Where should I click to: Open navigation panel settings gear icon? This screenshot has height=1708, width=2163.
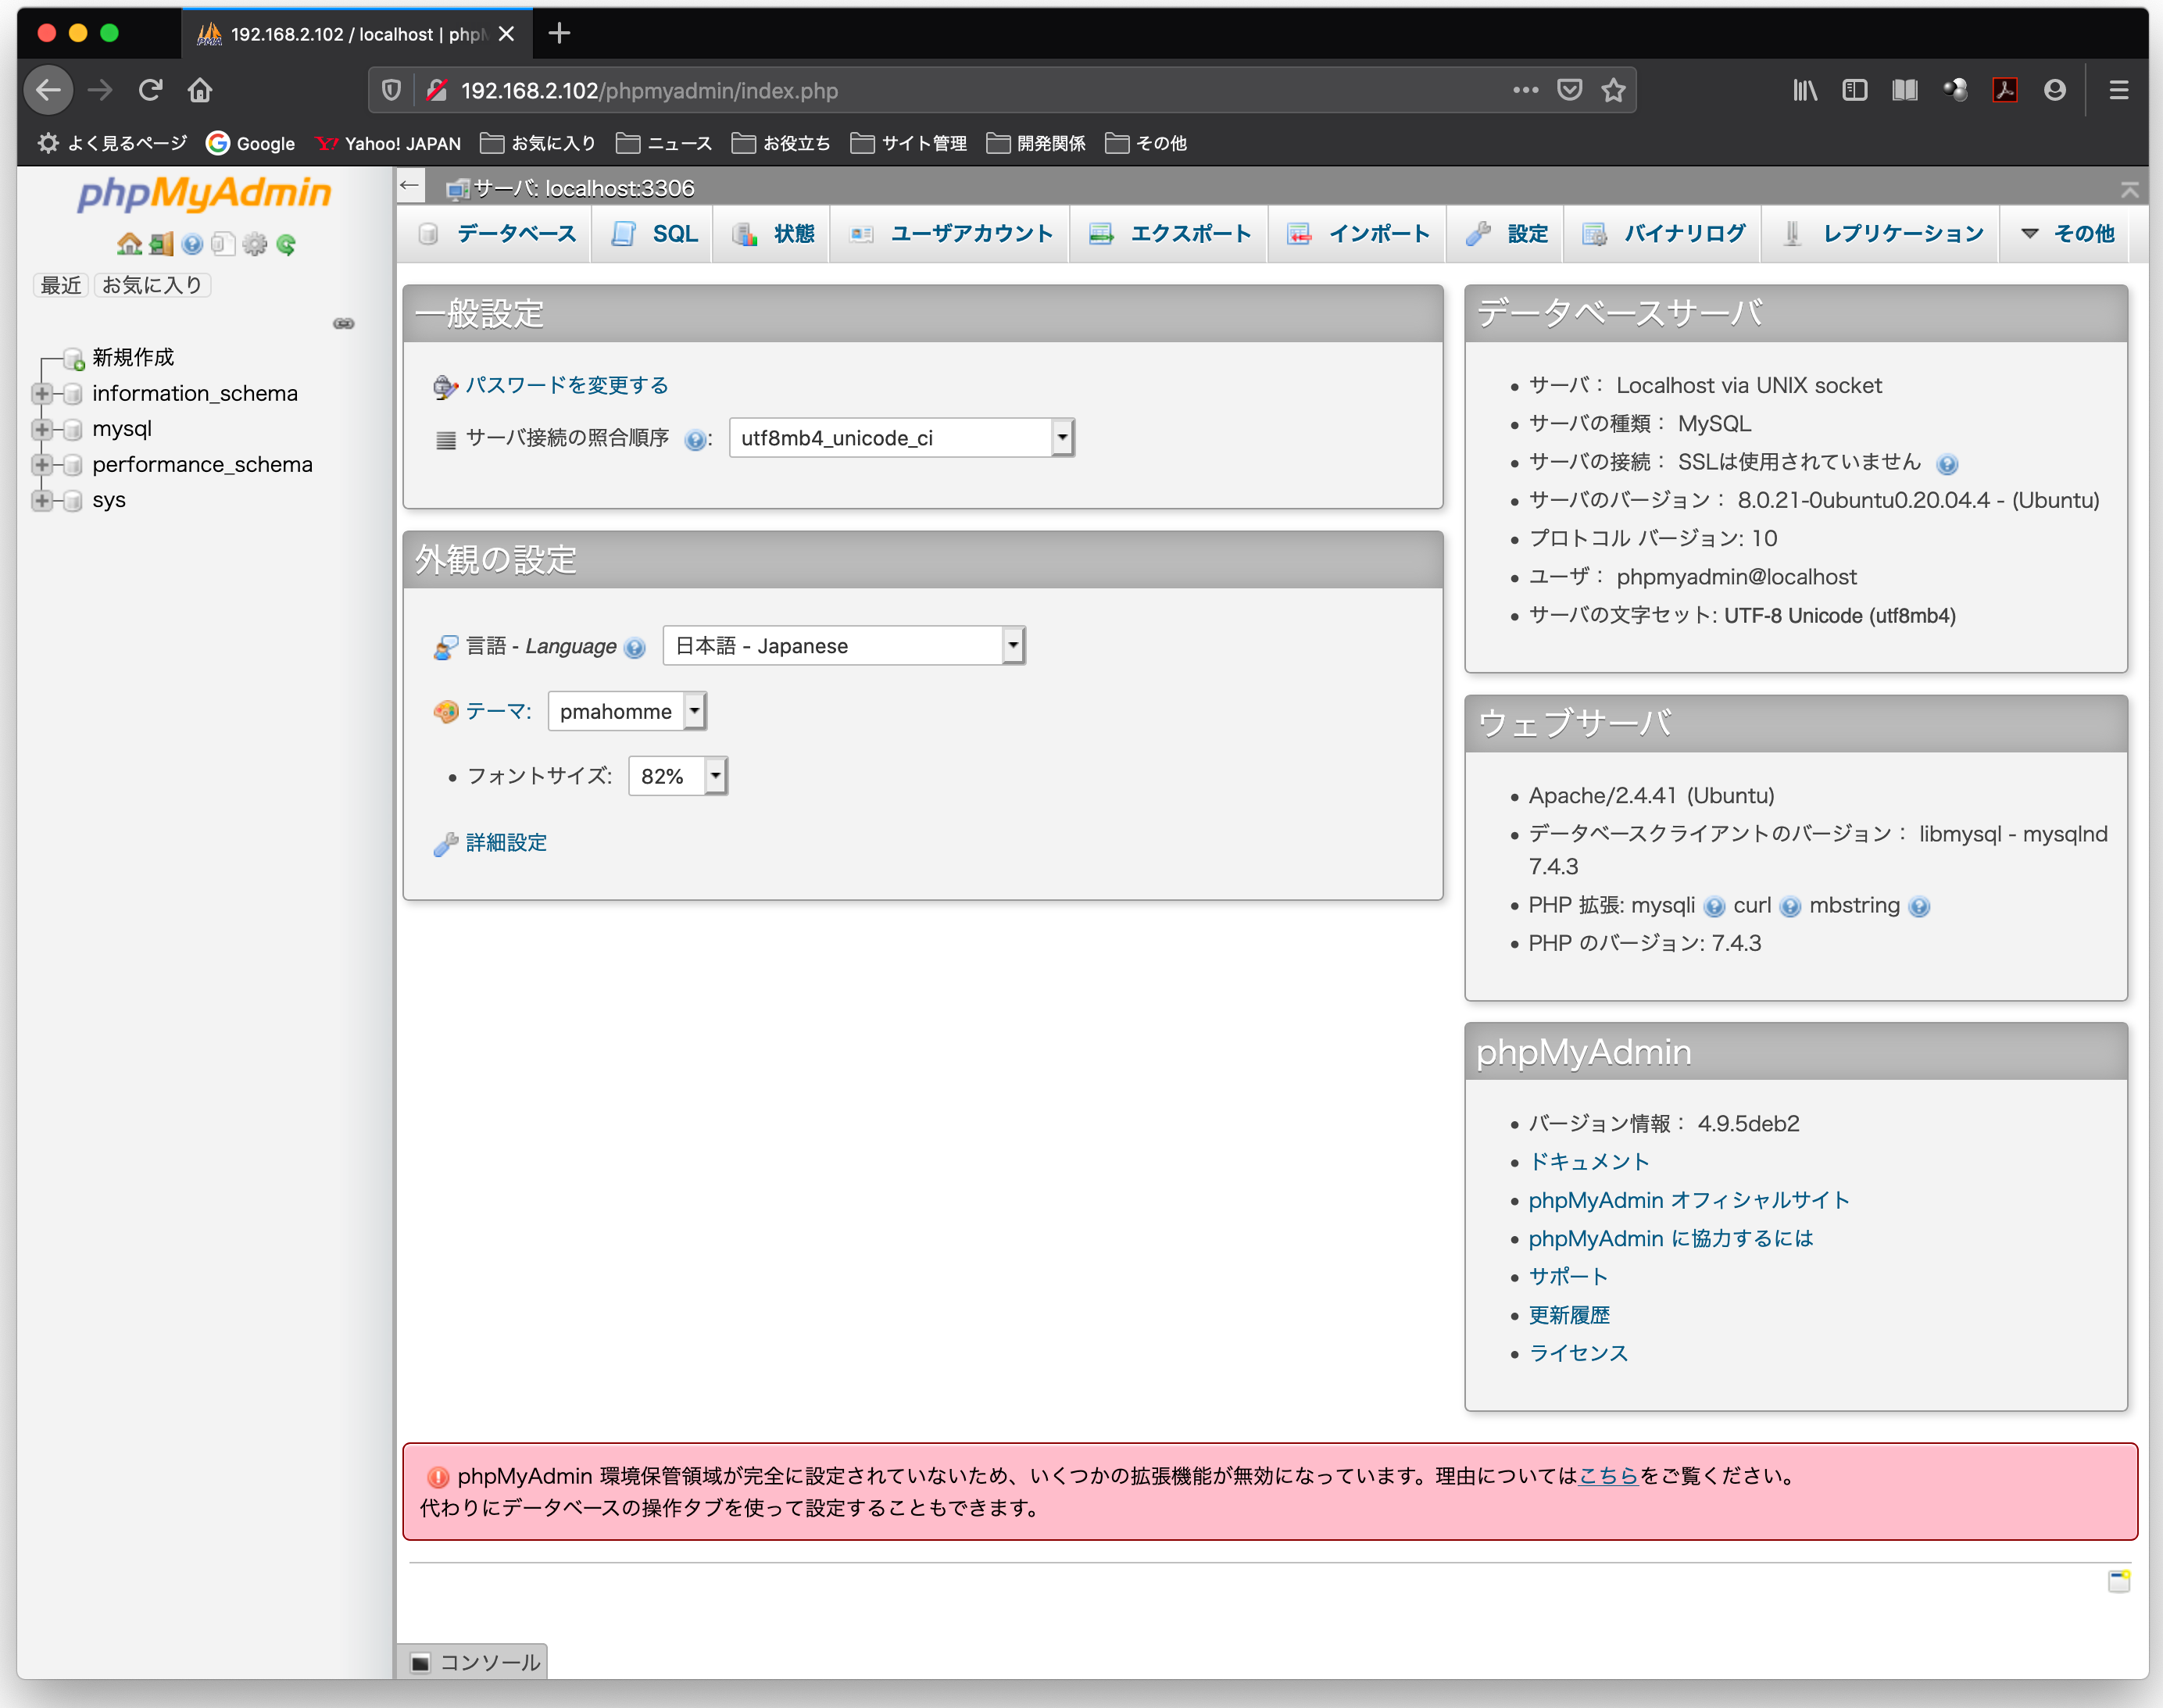[255, 244]
